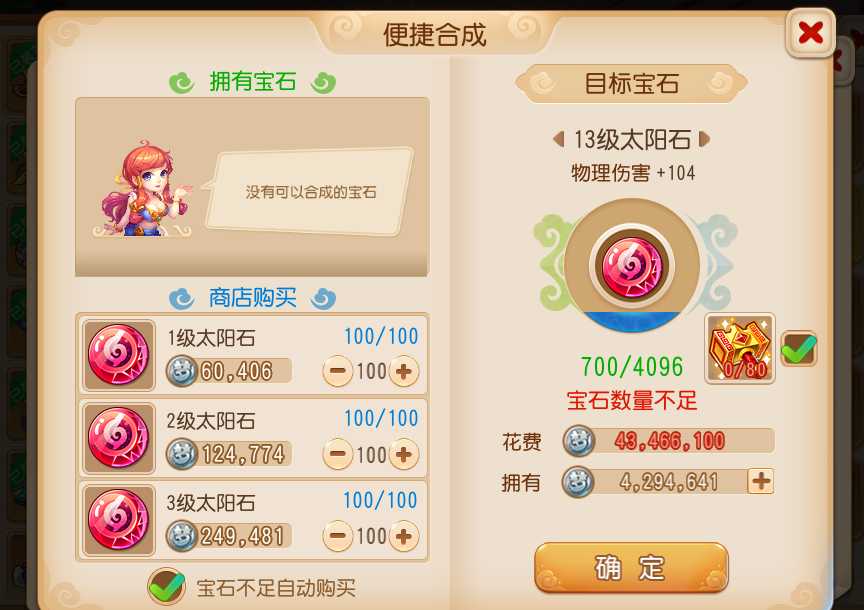The image size is (864, 610).
Task: Decrease 2级太阳石 quantity with minus
Action: (x=337, y=454)
